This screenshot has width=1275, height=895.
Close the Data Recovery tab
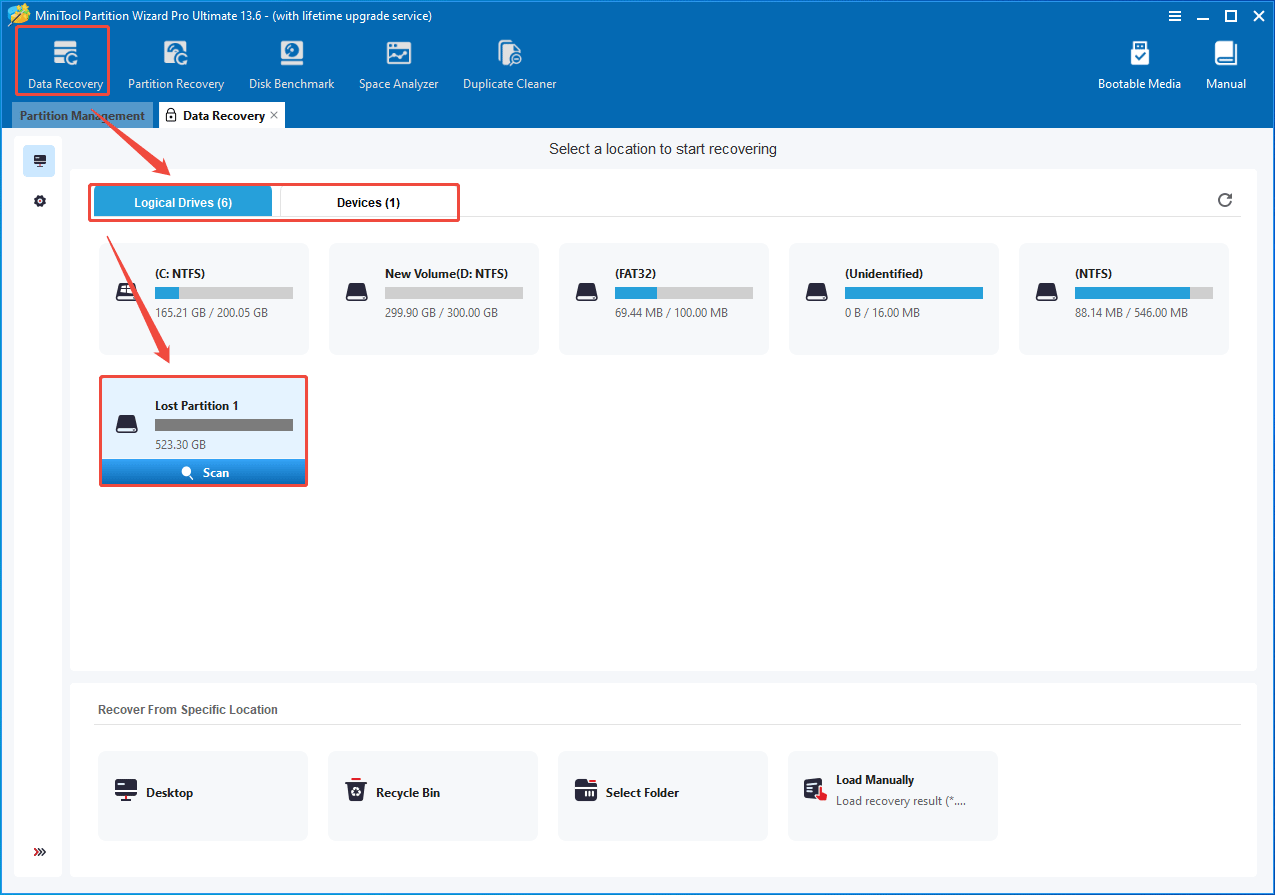(274, 116)
